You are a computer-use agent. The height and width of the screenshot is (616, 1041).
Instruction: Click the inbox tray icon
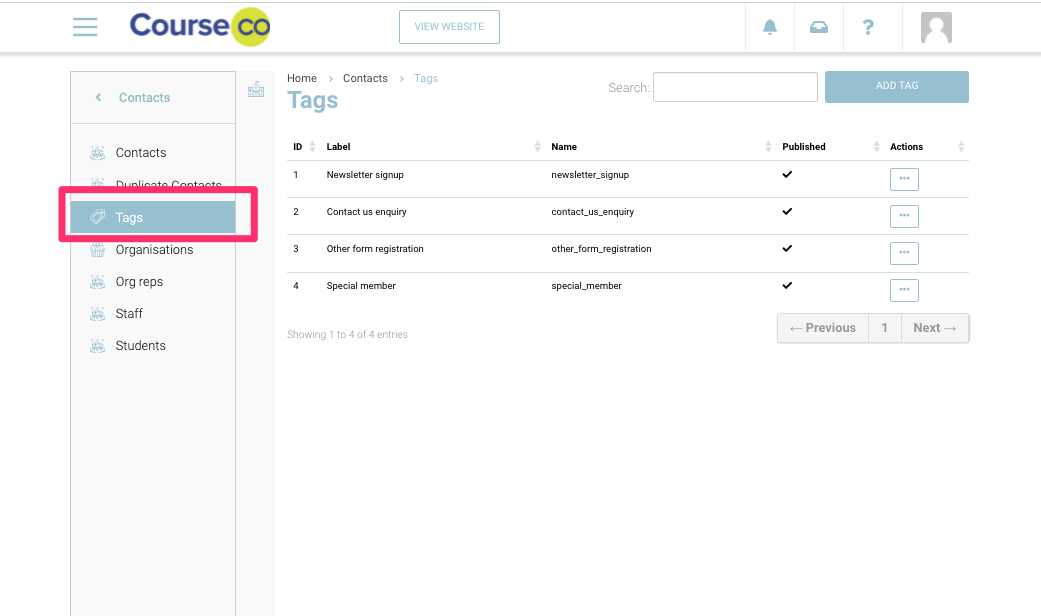click(x=819, y=26)
